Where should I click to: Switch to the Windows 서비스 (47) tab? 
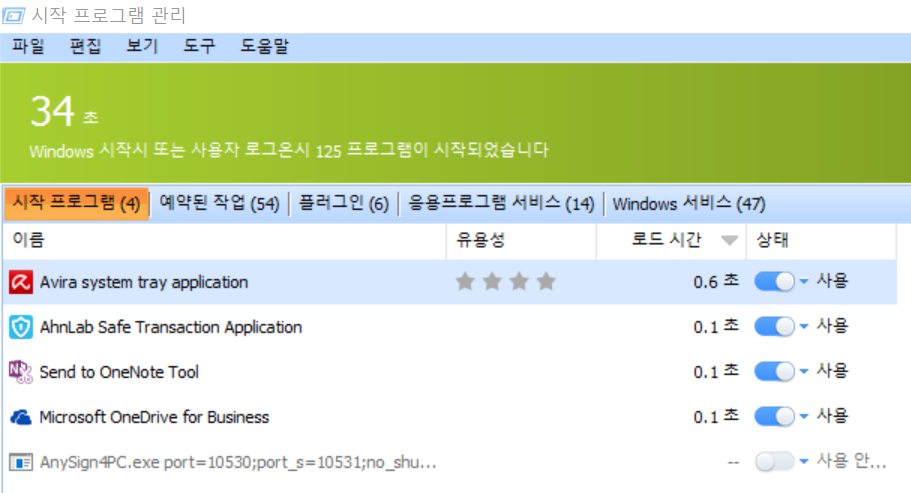tap(688, 204)
